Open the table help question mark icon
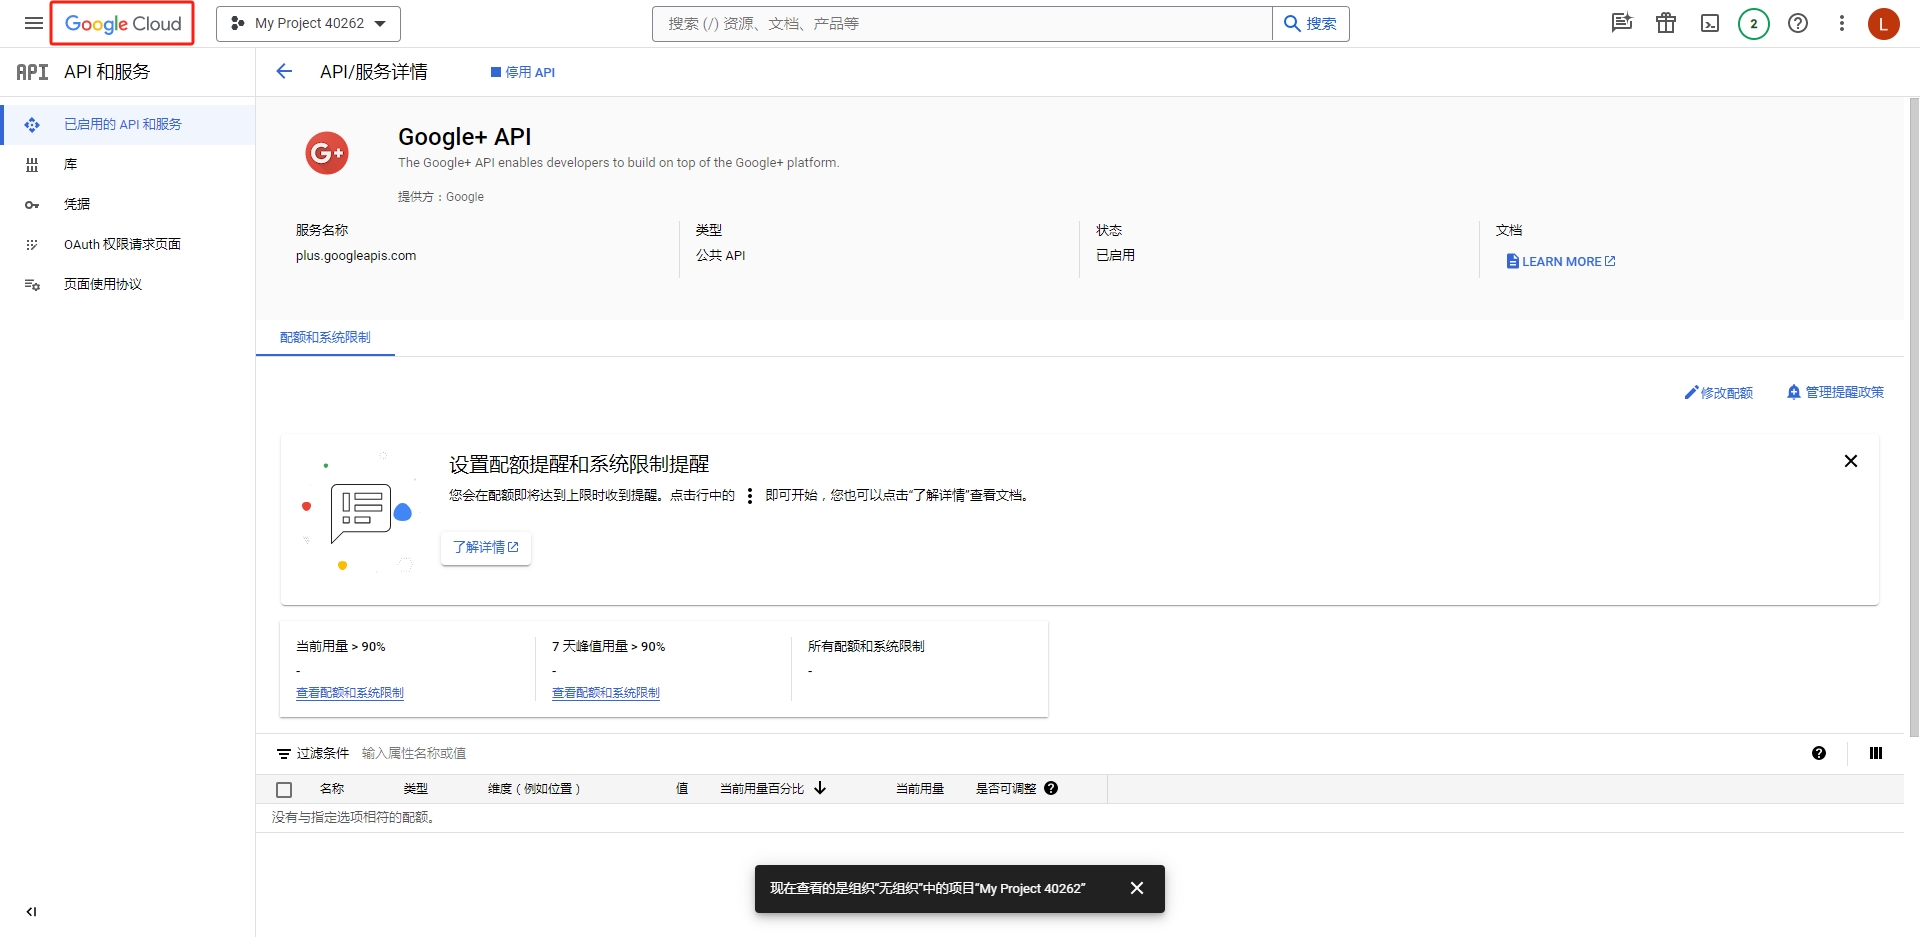This screenshot has height=937, width=1920. click(1819, 753)
